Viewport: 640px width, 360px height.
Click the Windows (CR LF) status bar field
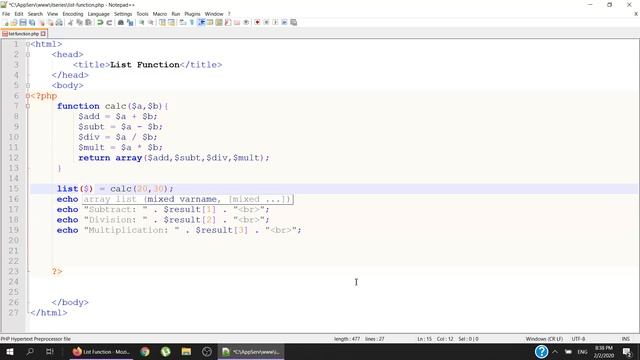(x=544, y=339)
